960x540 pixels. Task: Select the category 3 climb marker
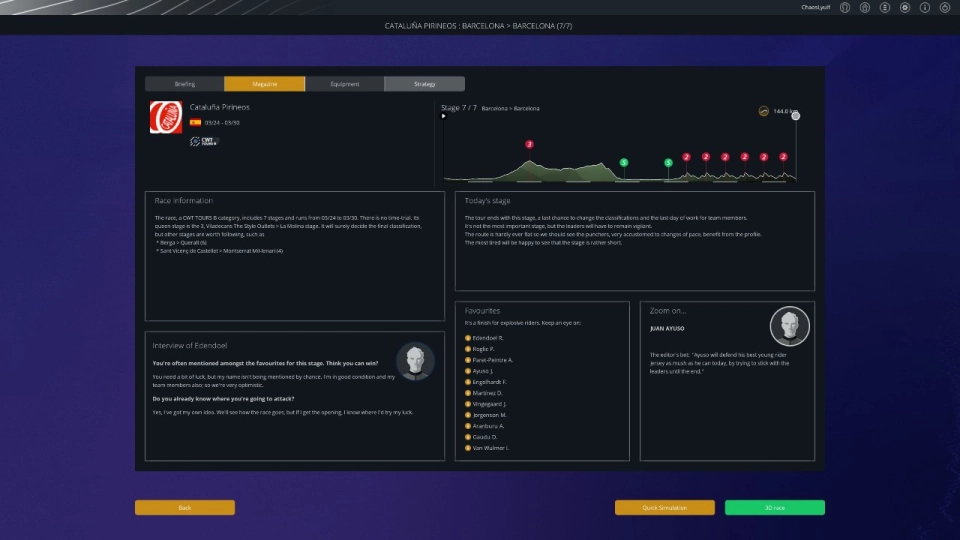point(529,144)
